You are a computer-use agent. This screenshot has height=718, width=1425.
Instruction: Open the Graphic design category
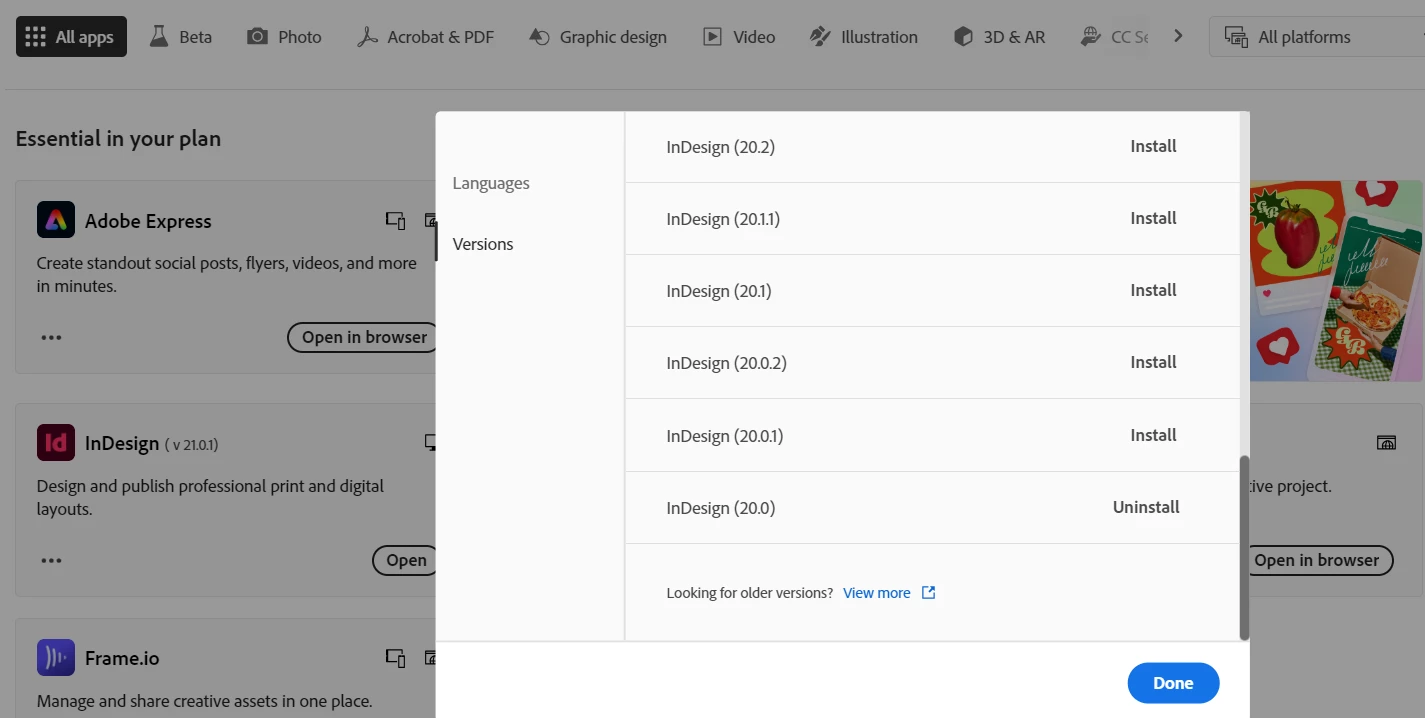click(x=598, y=37)
